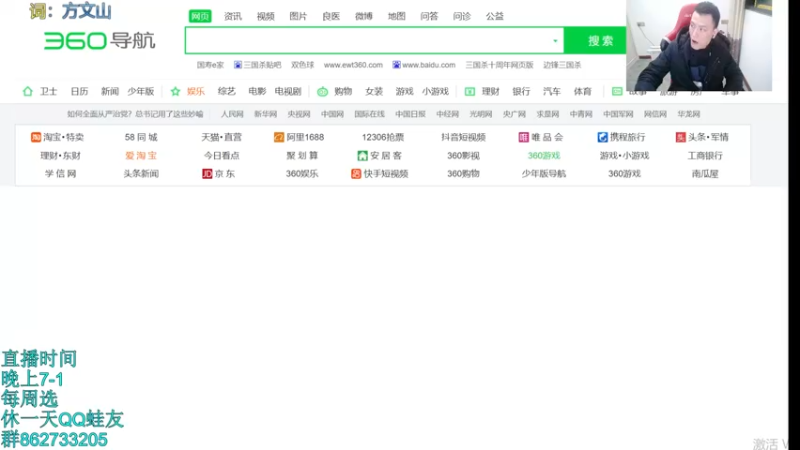This screenshot has height=450, width=800.
Task: Click the green finance icon beside 理财
Action: click(x=470, y=91)
